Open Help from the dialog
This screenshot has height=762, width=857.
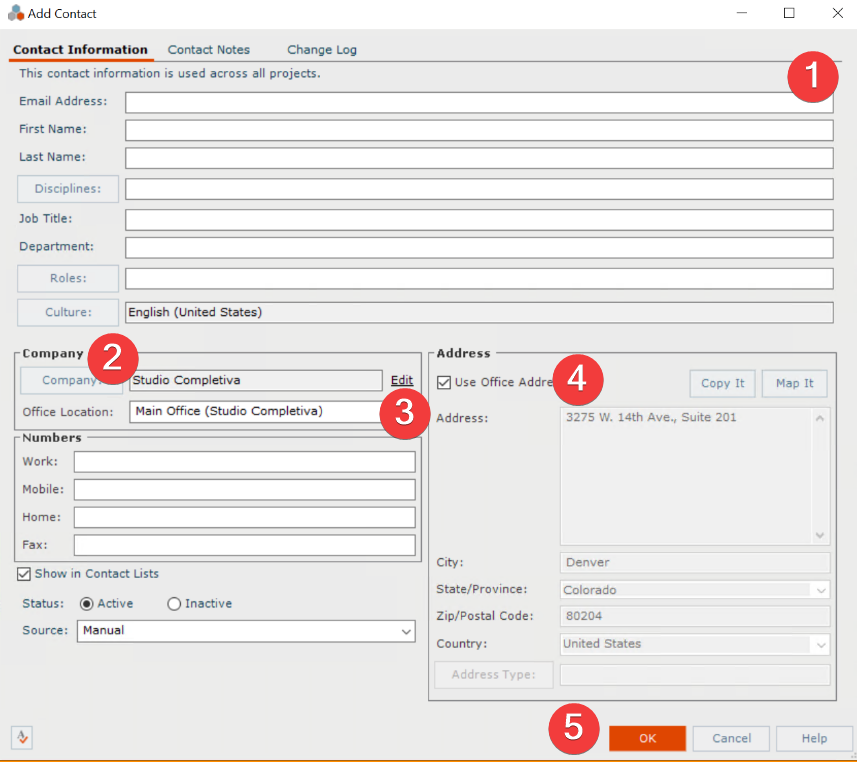pyautogui.click(x=814, y=738)
